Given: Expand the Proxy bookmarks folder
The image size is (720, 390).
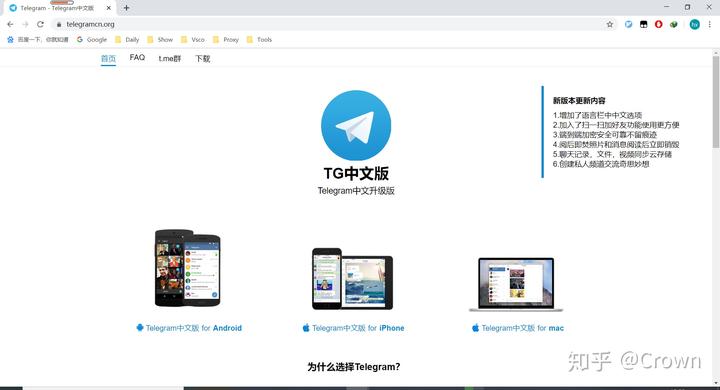Looking at the screenshot, I should click(x=226, y=40).
